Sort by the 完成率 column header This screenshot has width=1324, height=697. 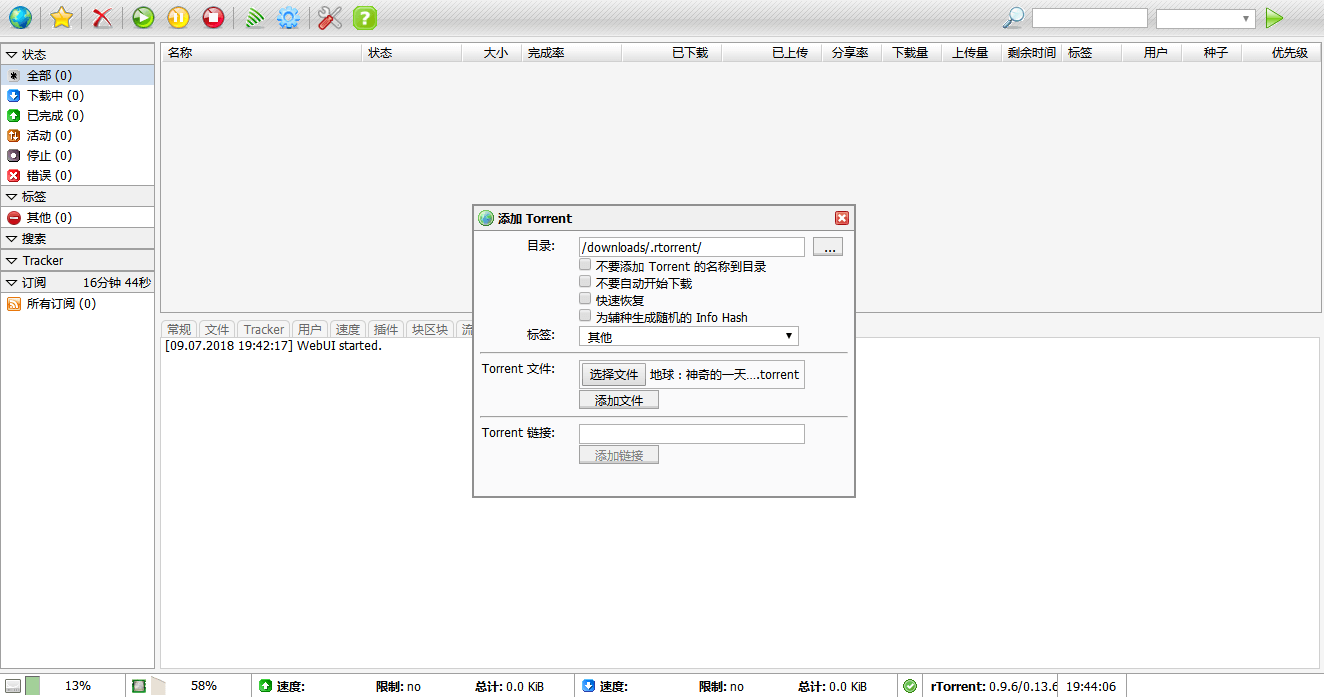571,53
